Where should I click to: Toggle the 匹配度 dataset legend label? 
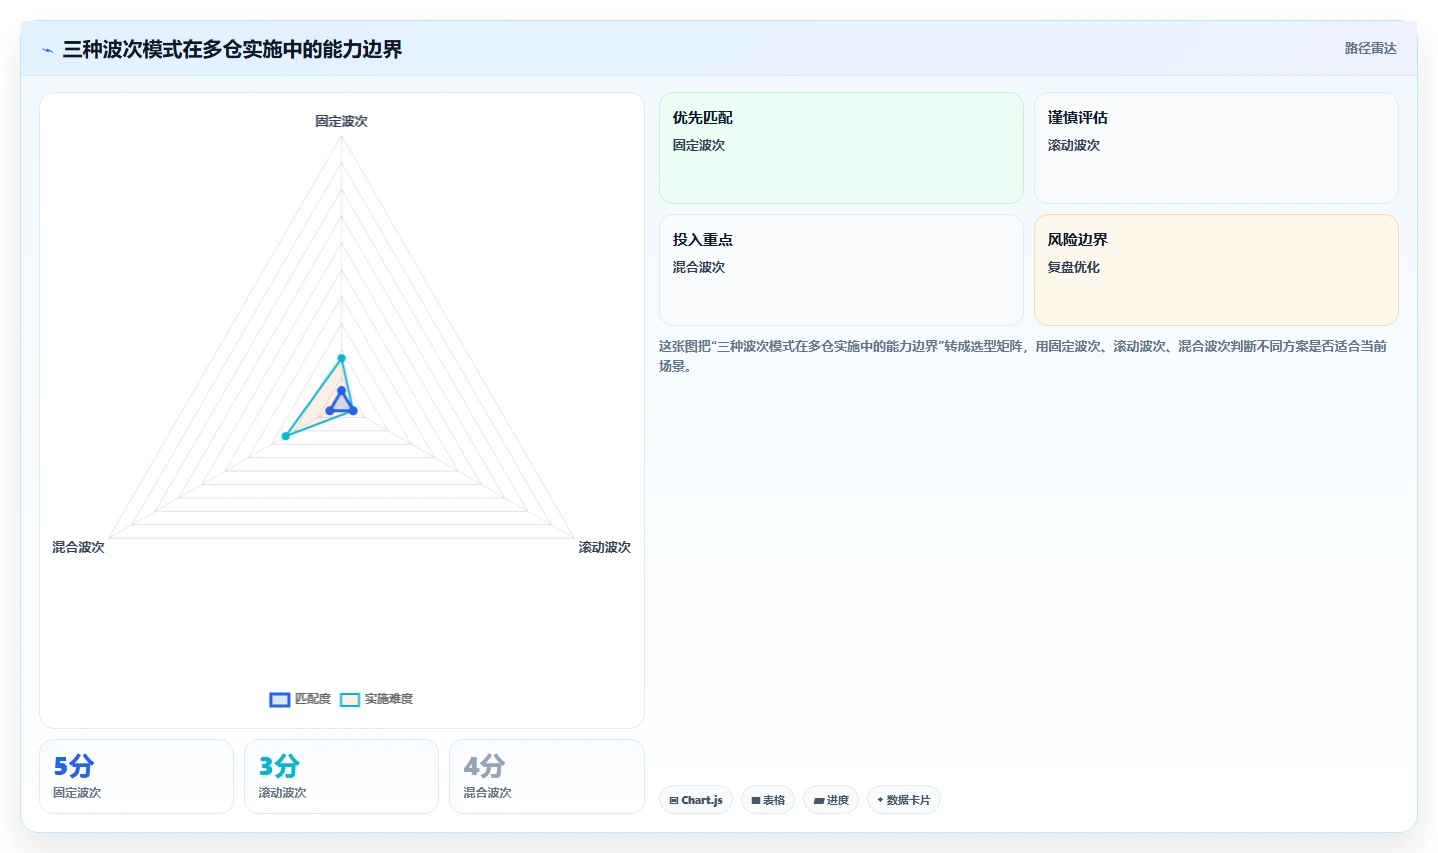point(313,699)
